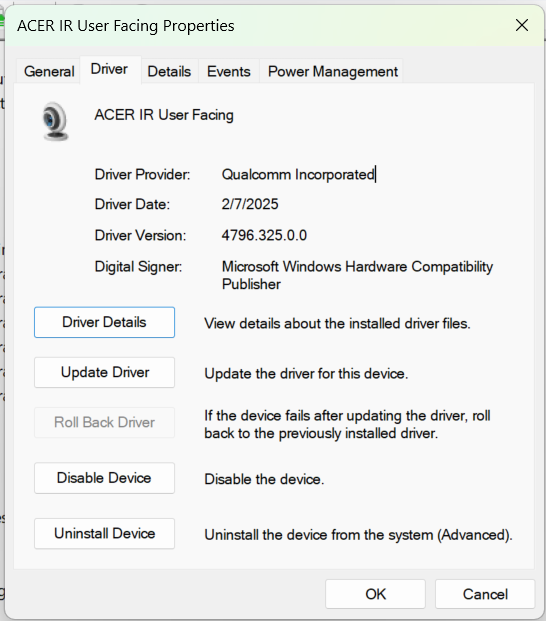The width and height of the screenshot is (546, 621).
Task: Click the Driver Details button
Action: click(x=105, y=322)
